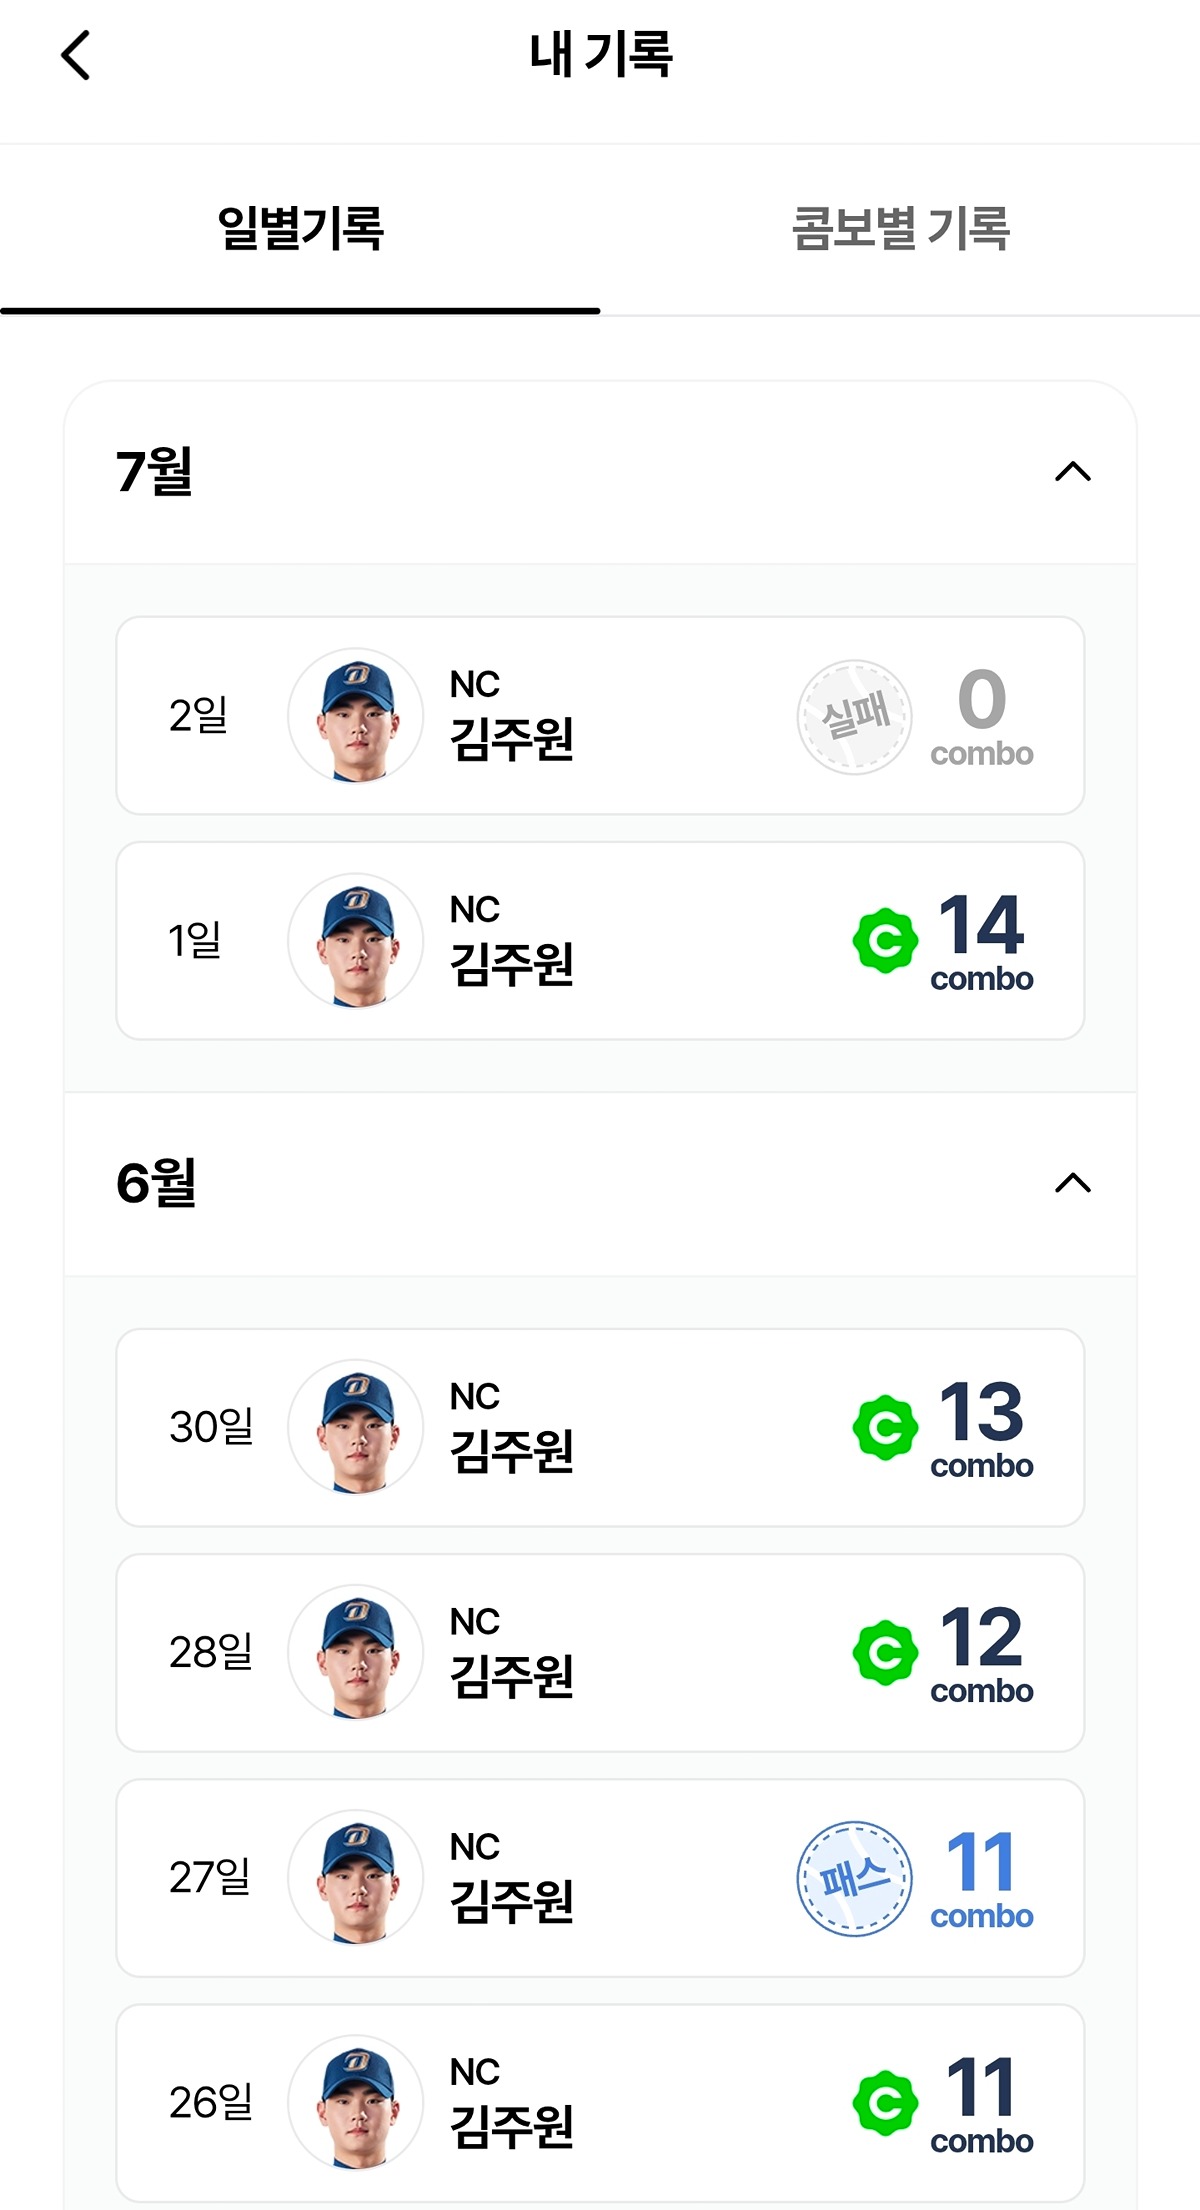Switch to the 일별기록 tab
Screen dimensions: 1200x2210
(300, 229)
